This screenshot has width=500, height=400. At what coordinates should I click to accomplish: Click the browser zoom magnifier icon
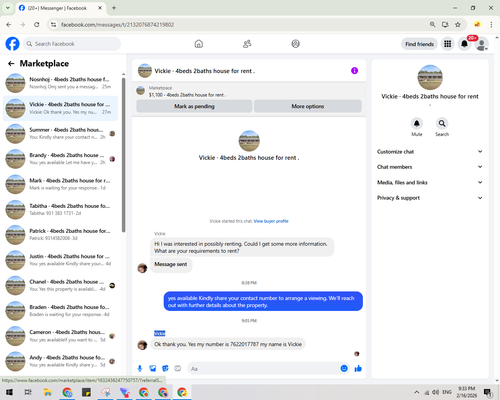click(432, 24)
